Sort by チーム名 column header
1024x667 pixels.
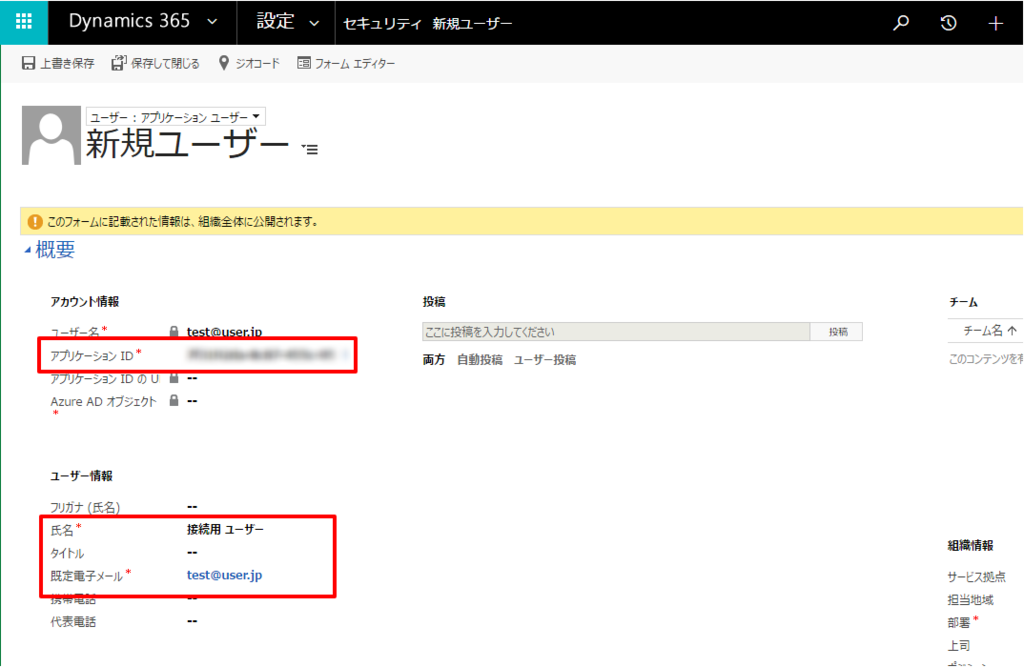[x=989, y=331]
